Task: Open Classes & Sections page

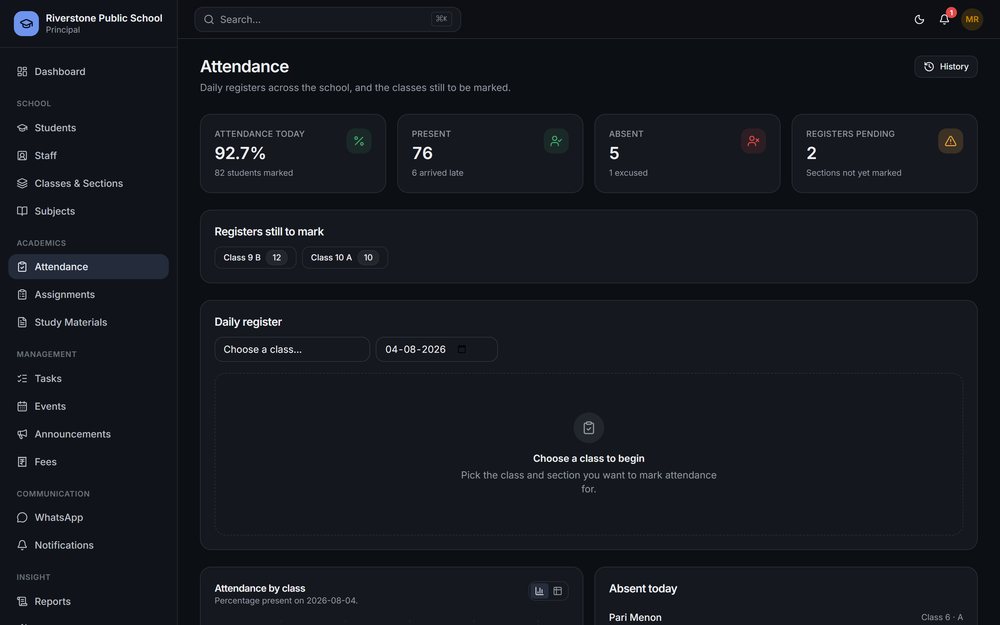Action: [88, 183]
